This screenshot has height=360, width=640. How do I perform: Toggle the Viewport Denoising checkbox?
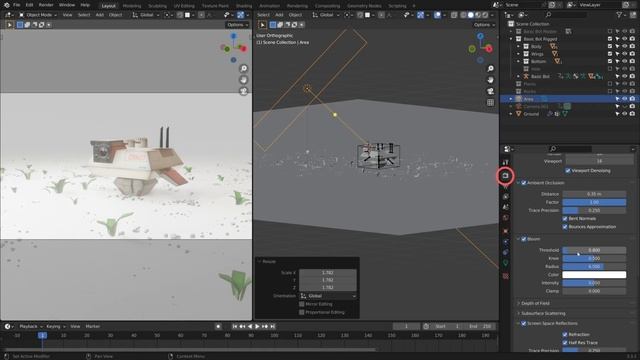[568, 171]
